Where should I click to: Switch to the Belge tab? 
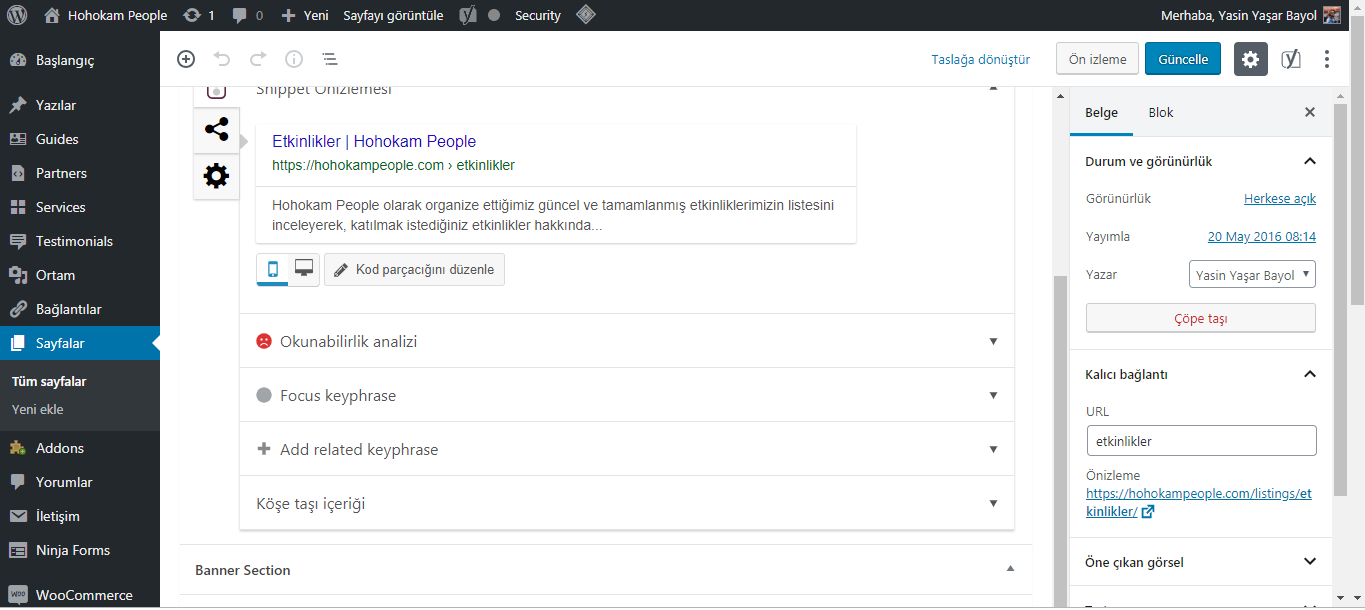coord(1101,112)
